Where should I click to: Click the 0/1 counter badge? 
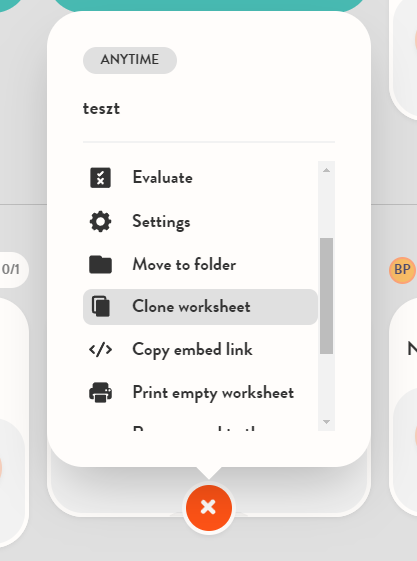[11, 269]
